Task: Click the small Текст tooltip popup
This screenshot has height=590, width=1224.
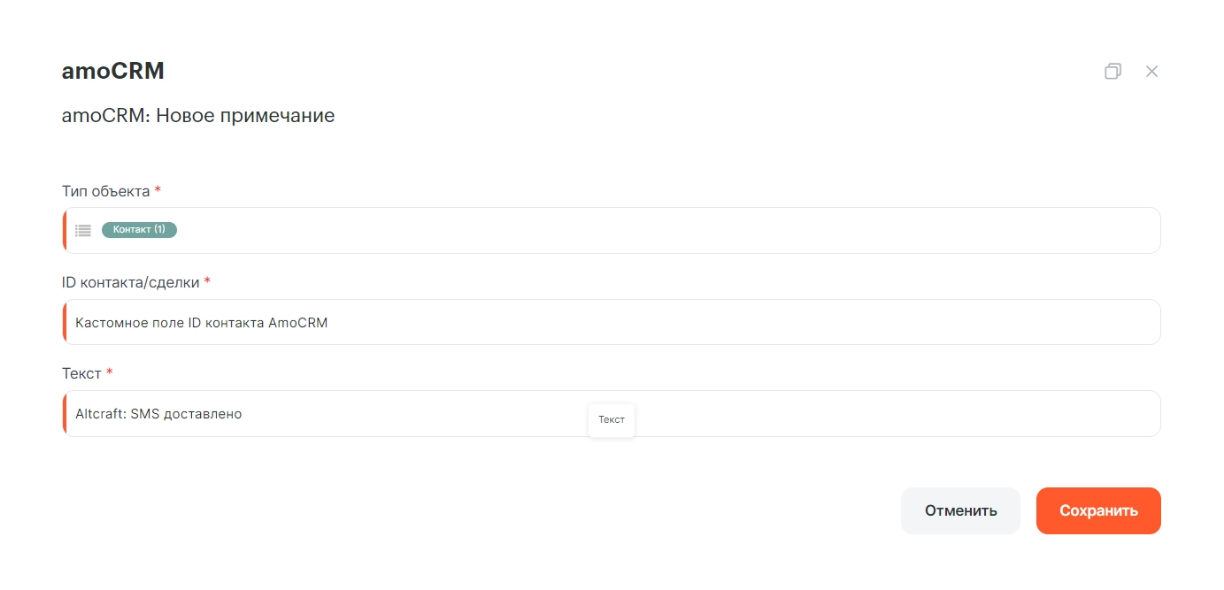Action: pos(611,420)
